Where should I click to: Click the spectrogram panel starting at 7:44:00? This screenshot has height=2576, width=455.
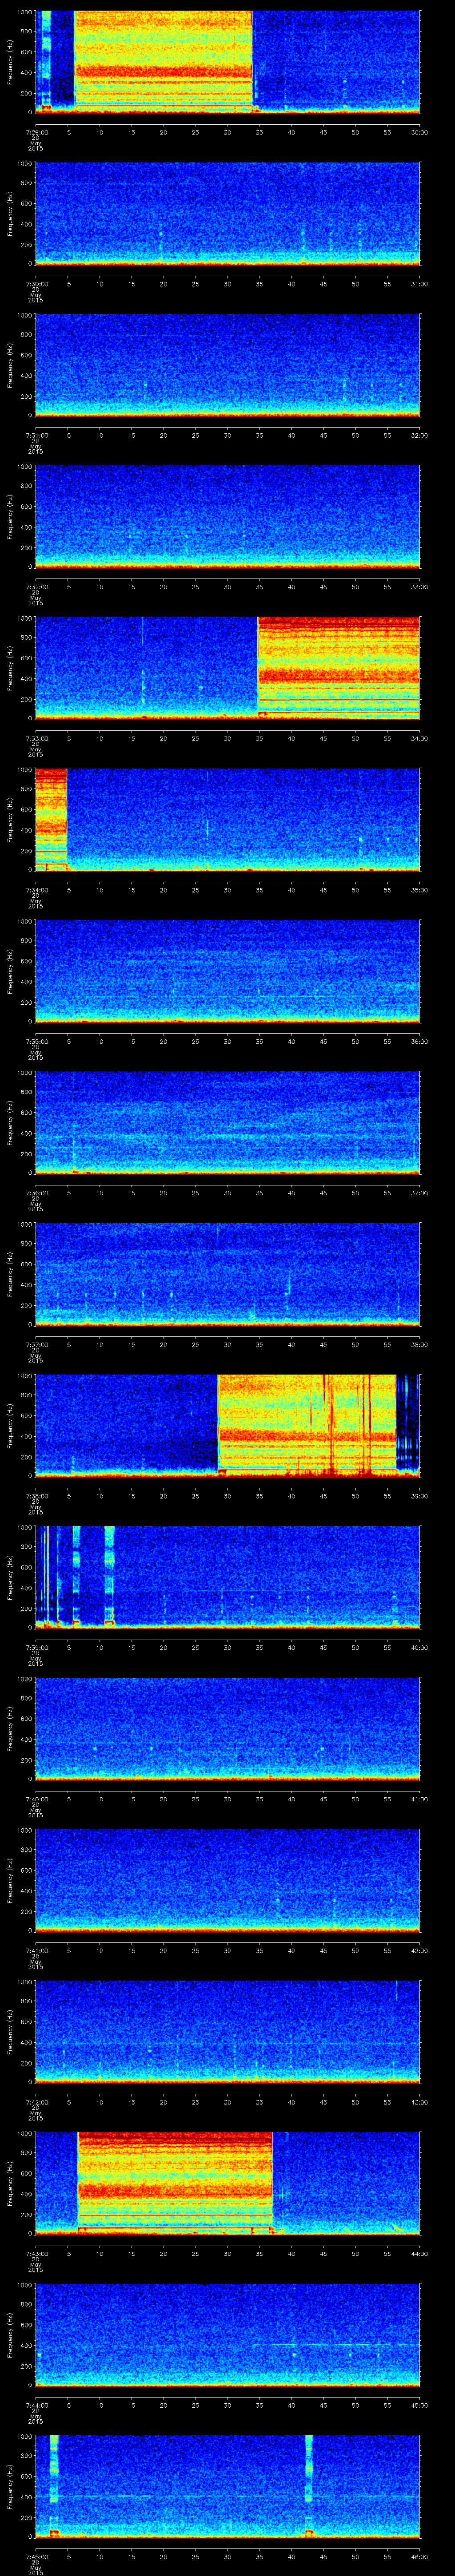[x=228, y=2335]
